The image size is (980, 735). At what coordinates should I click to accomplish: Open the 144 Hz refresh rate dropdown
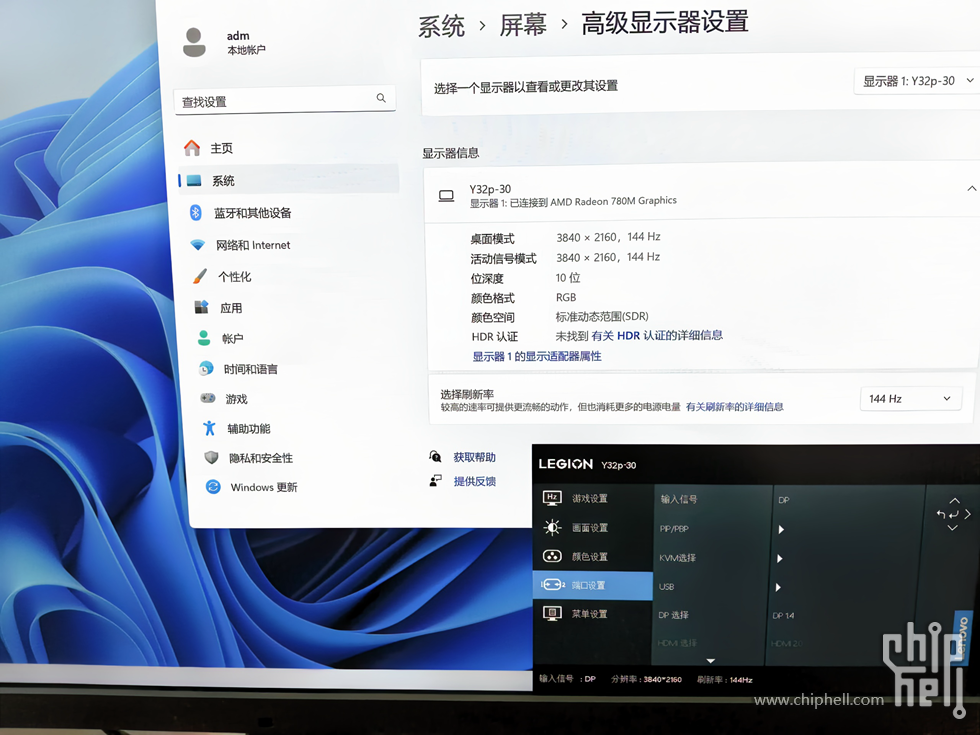[x=911, y=399]
